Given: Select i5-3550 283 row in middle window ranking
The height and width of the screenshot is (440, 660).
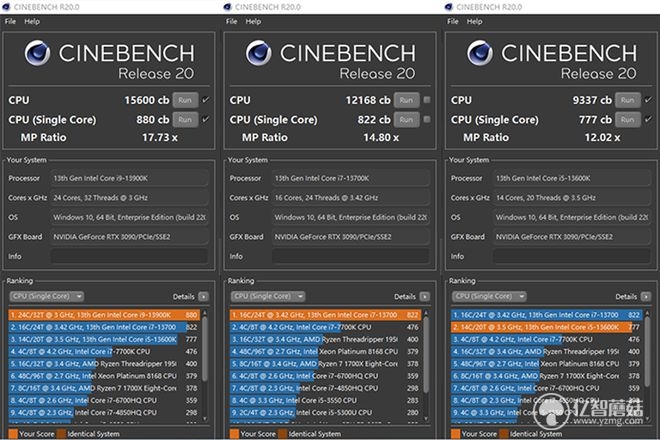Looking at the screenshot, I should (325, 400).
